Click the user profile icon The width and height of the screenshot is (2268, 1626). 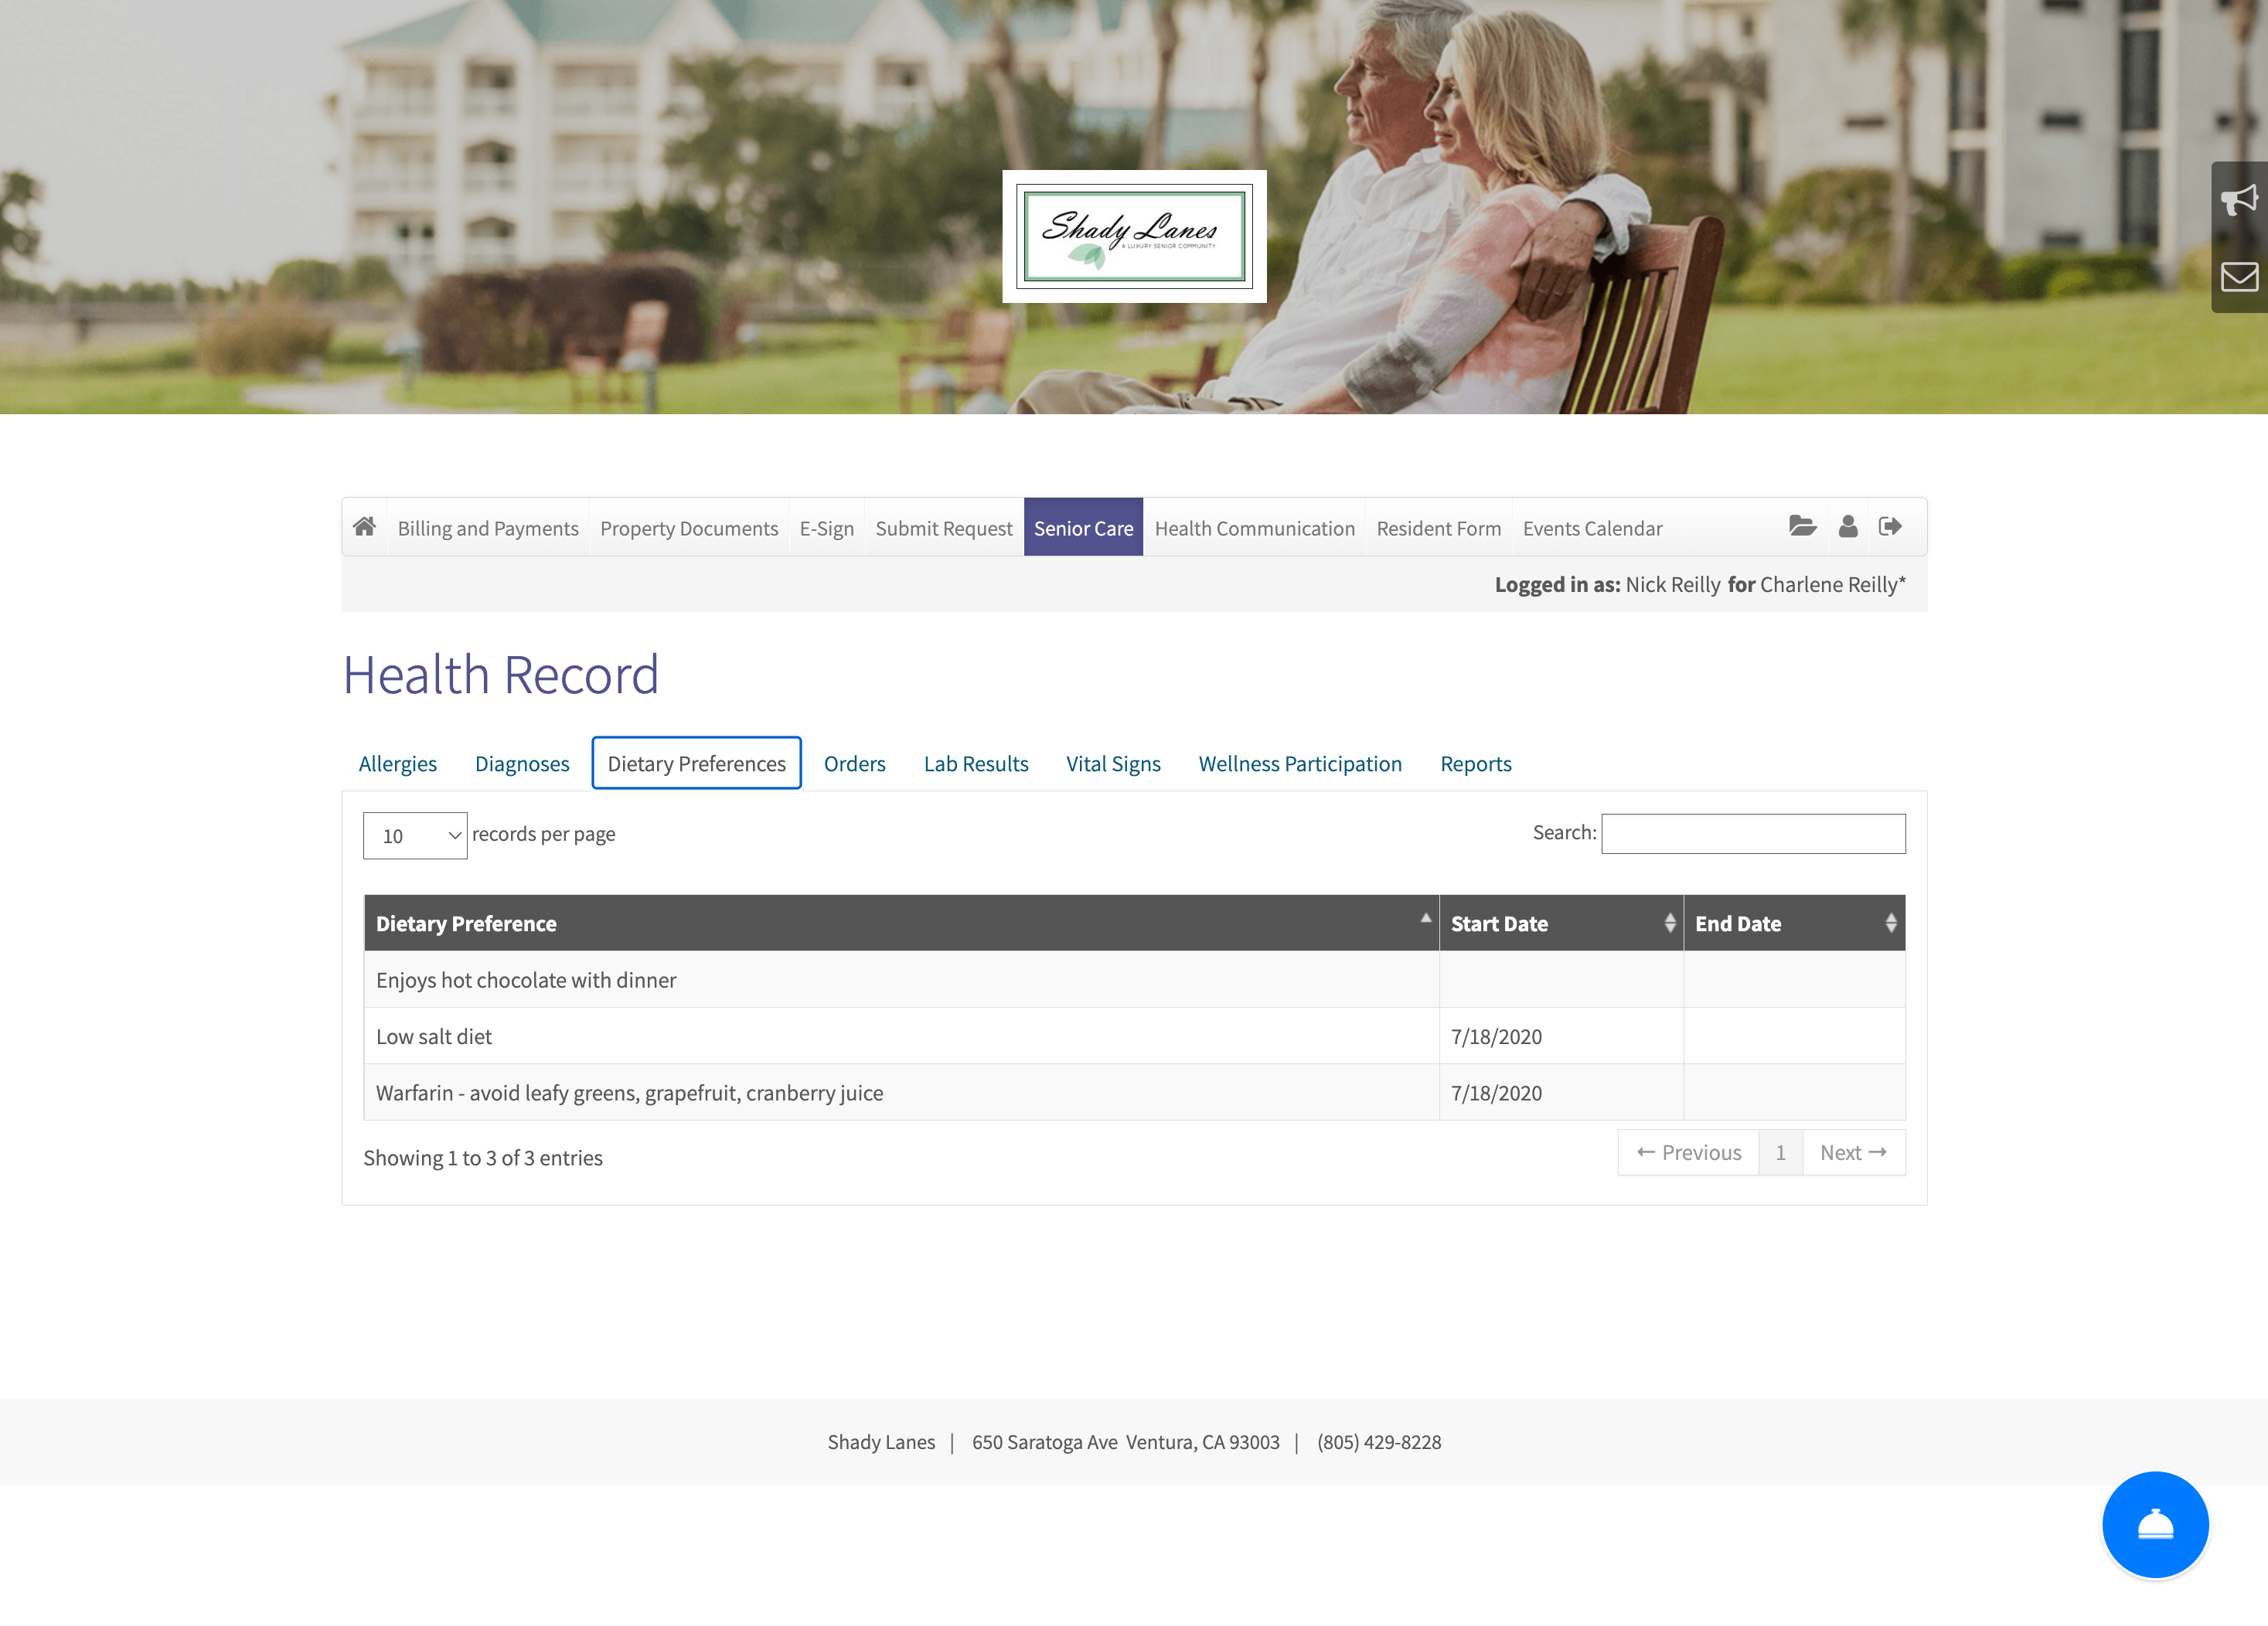pyautogui.click(x=1847, y=526)
